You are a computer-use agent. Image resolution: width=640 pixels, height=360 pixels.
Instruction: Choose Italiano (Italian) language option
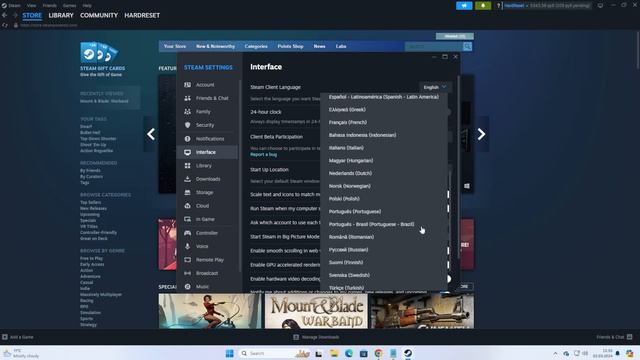point(346,148)
